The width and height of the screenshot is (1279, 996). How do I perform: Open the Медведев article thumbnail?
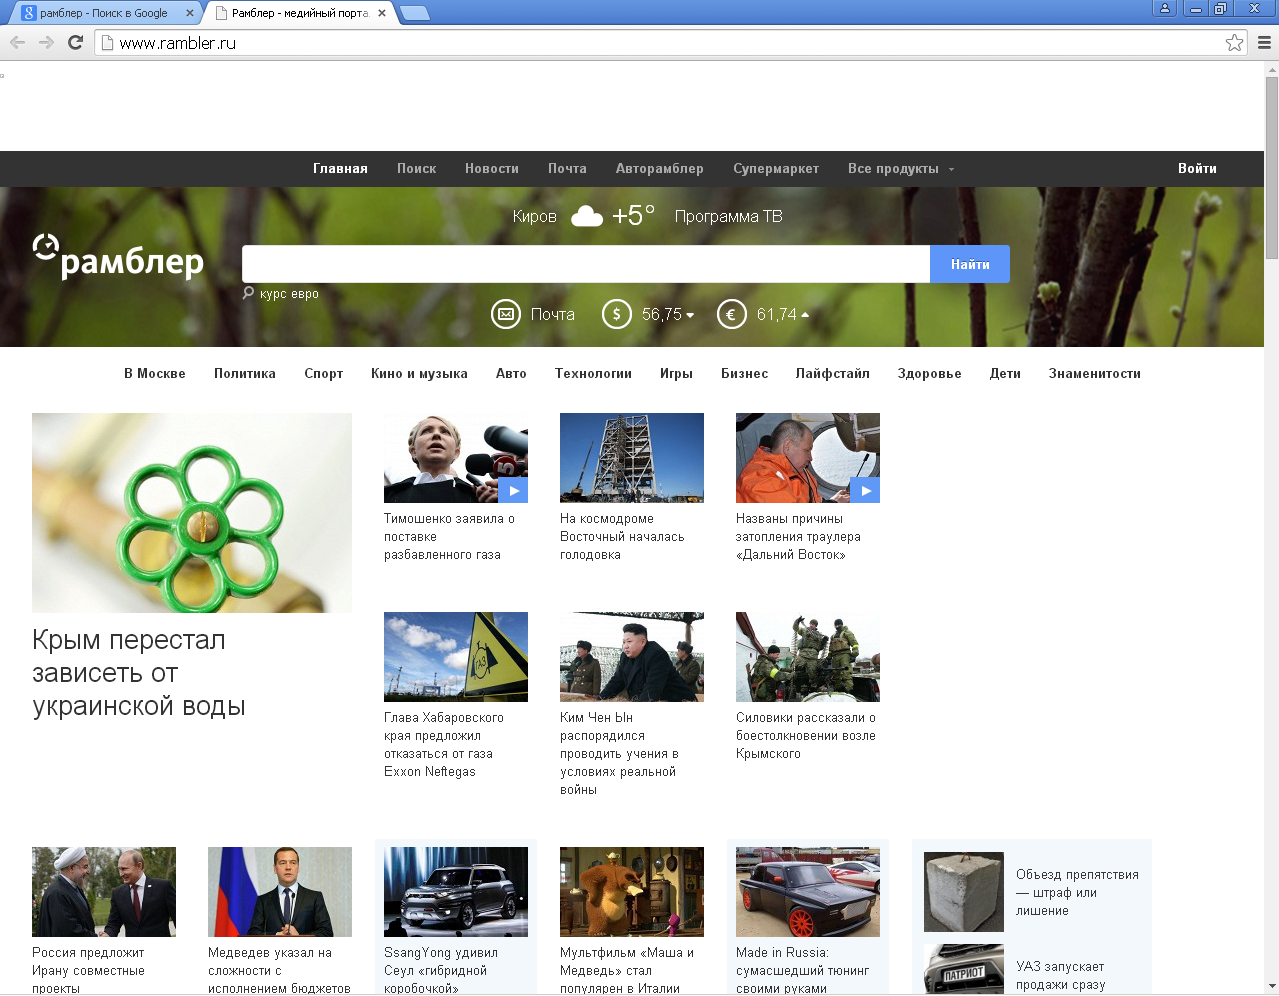(x=280, y=892)
